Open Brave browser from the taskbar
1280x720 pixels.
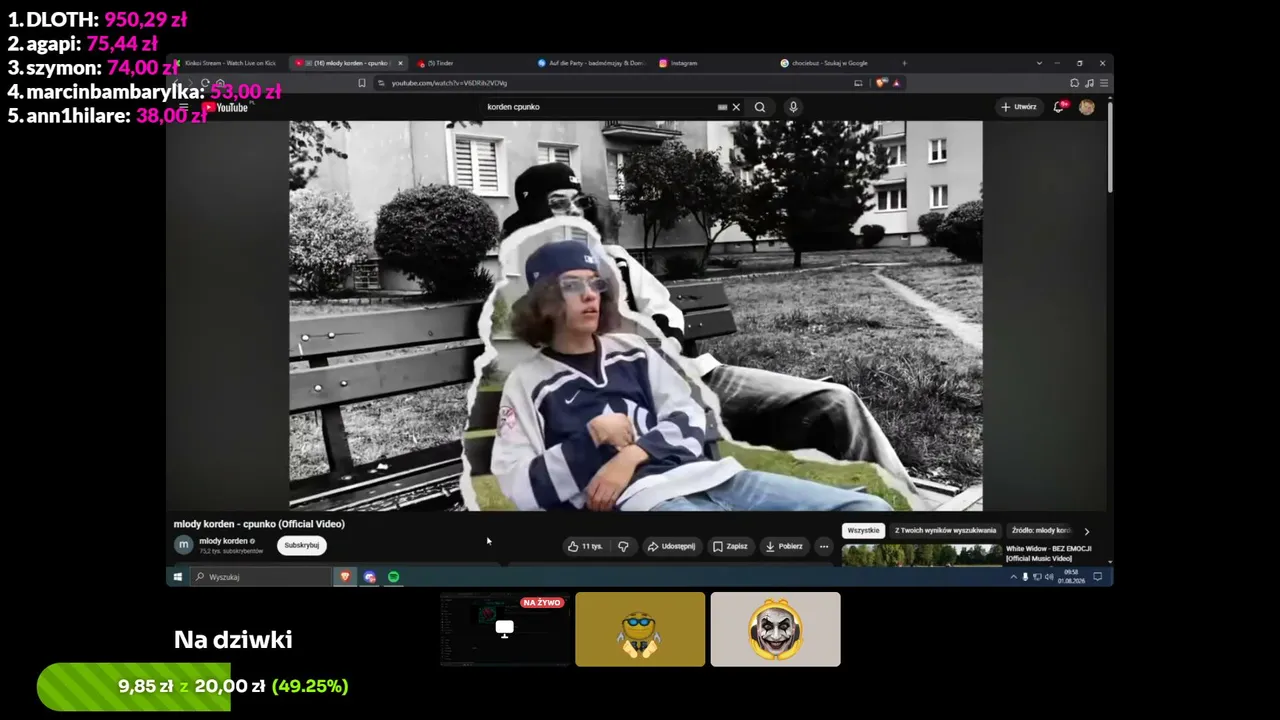coord(345,577)
